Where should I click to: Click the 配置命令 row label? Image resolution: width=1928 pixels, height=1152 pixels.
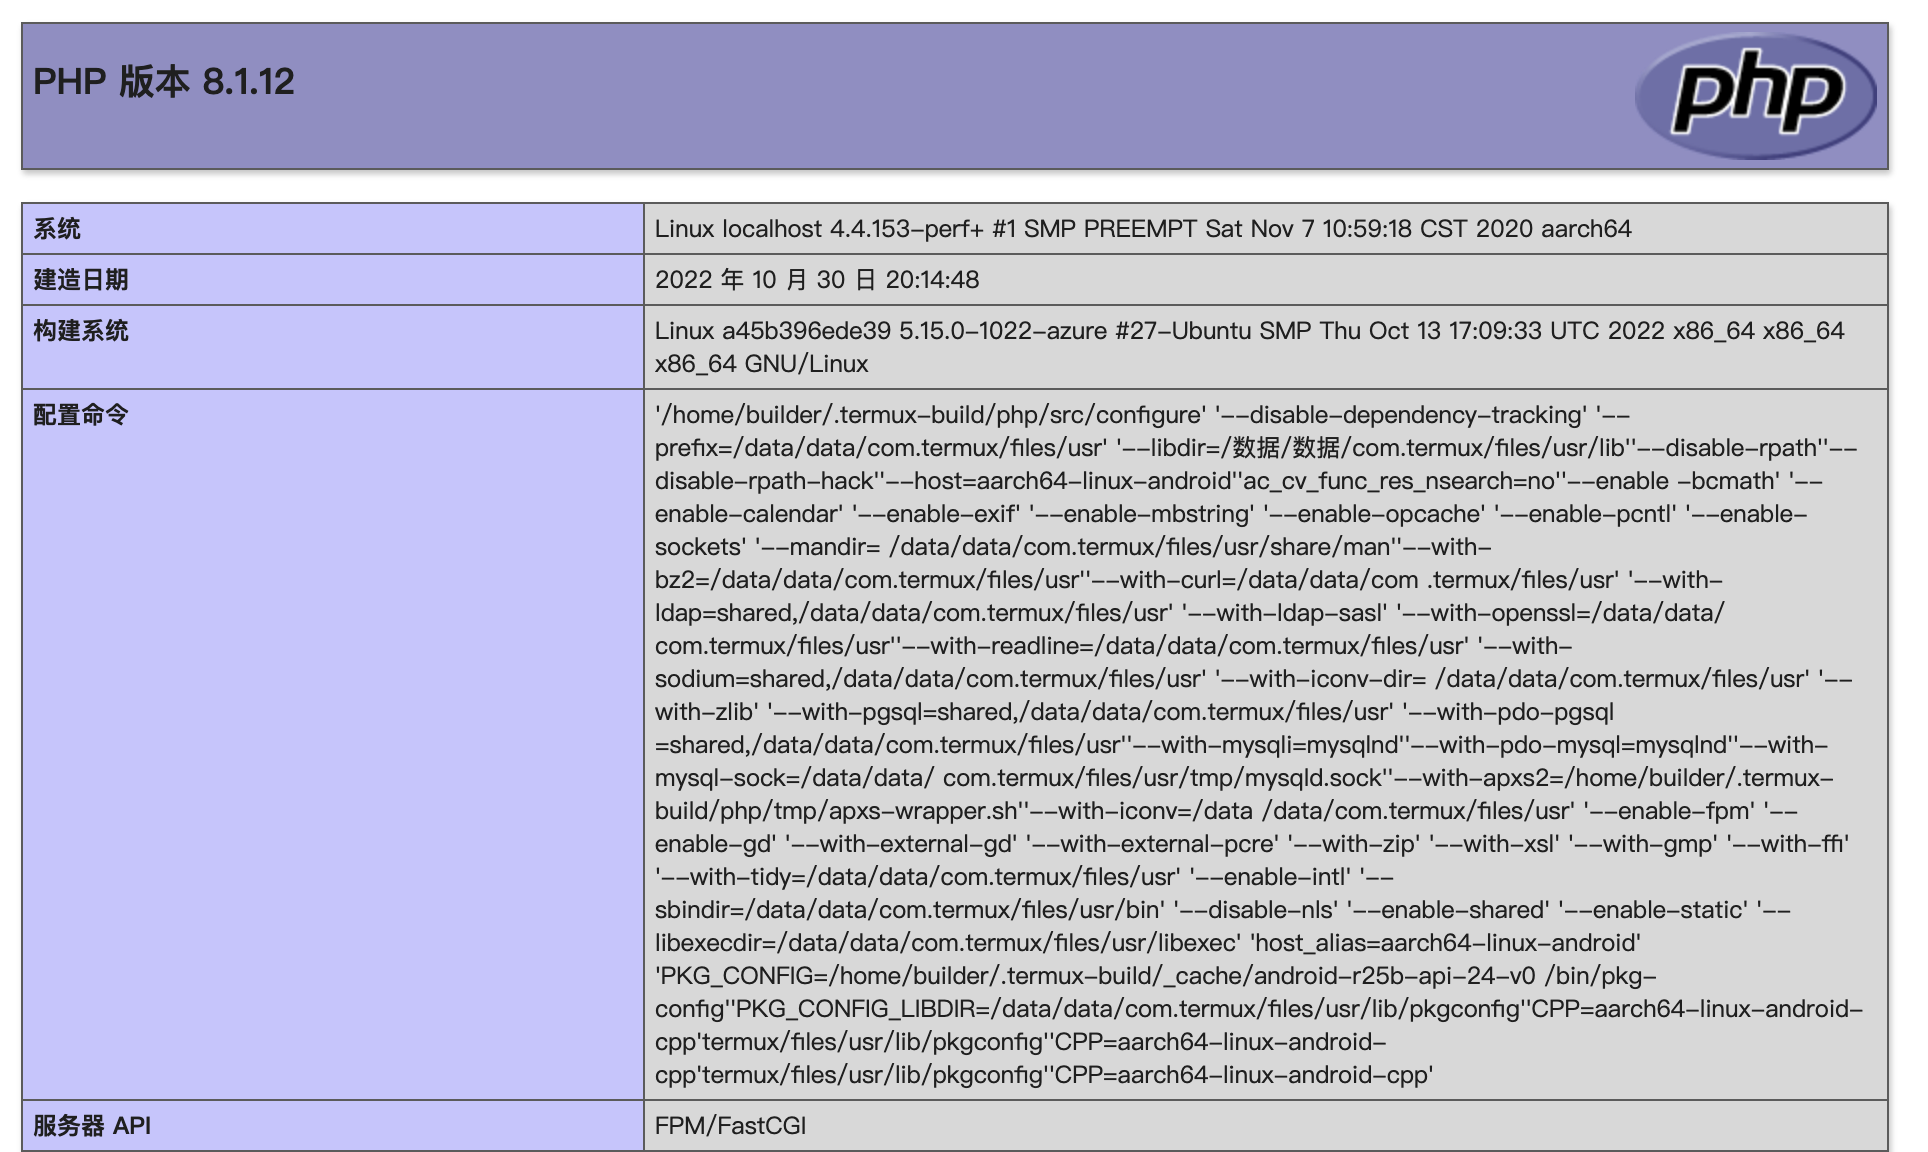(81, 415)
